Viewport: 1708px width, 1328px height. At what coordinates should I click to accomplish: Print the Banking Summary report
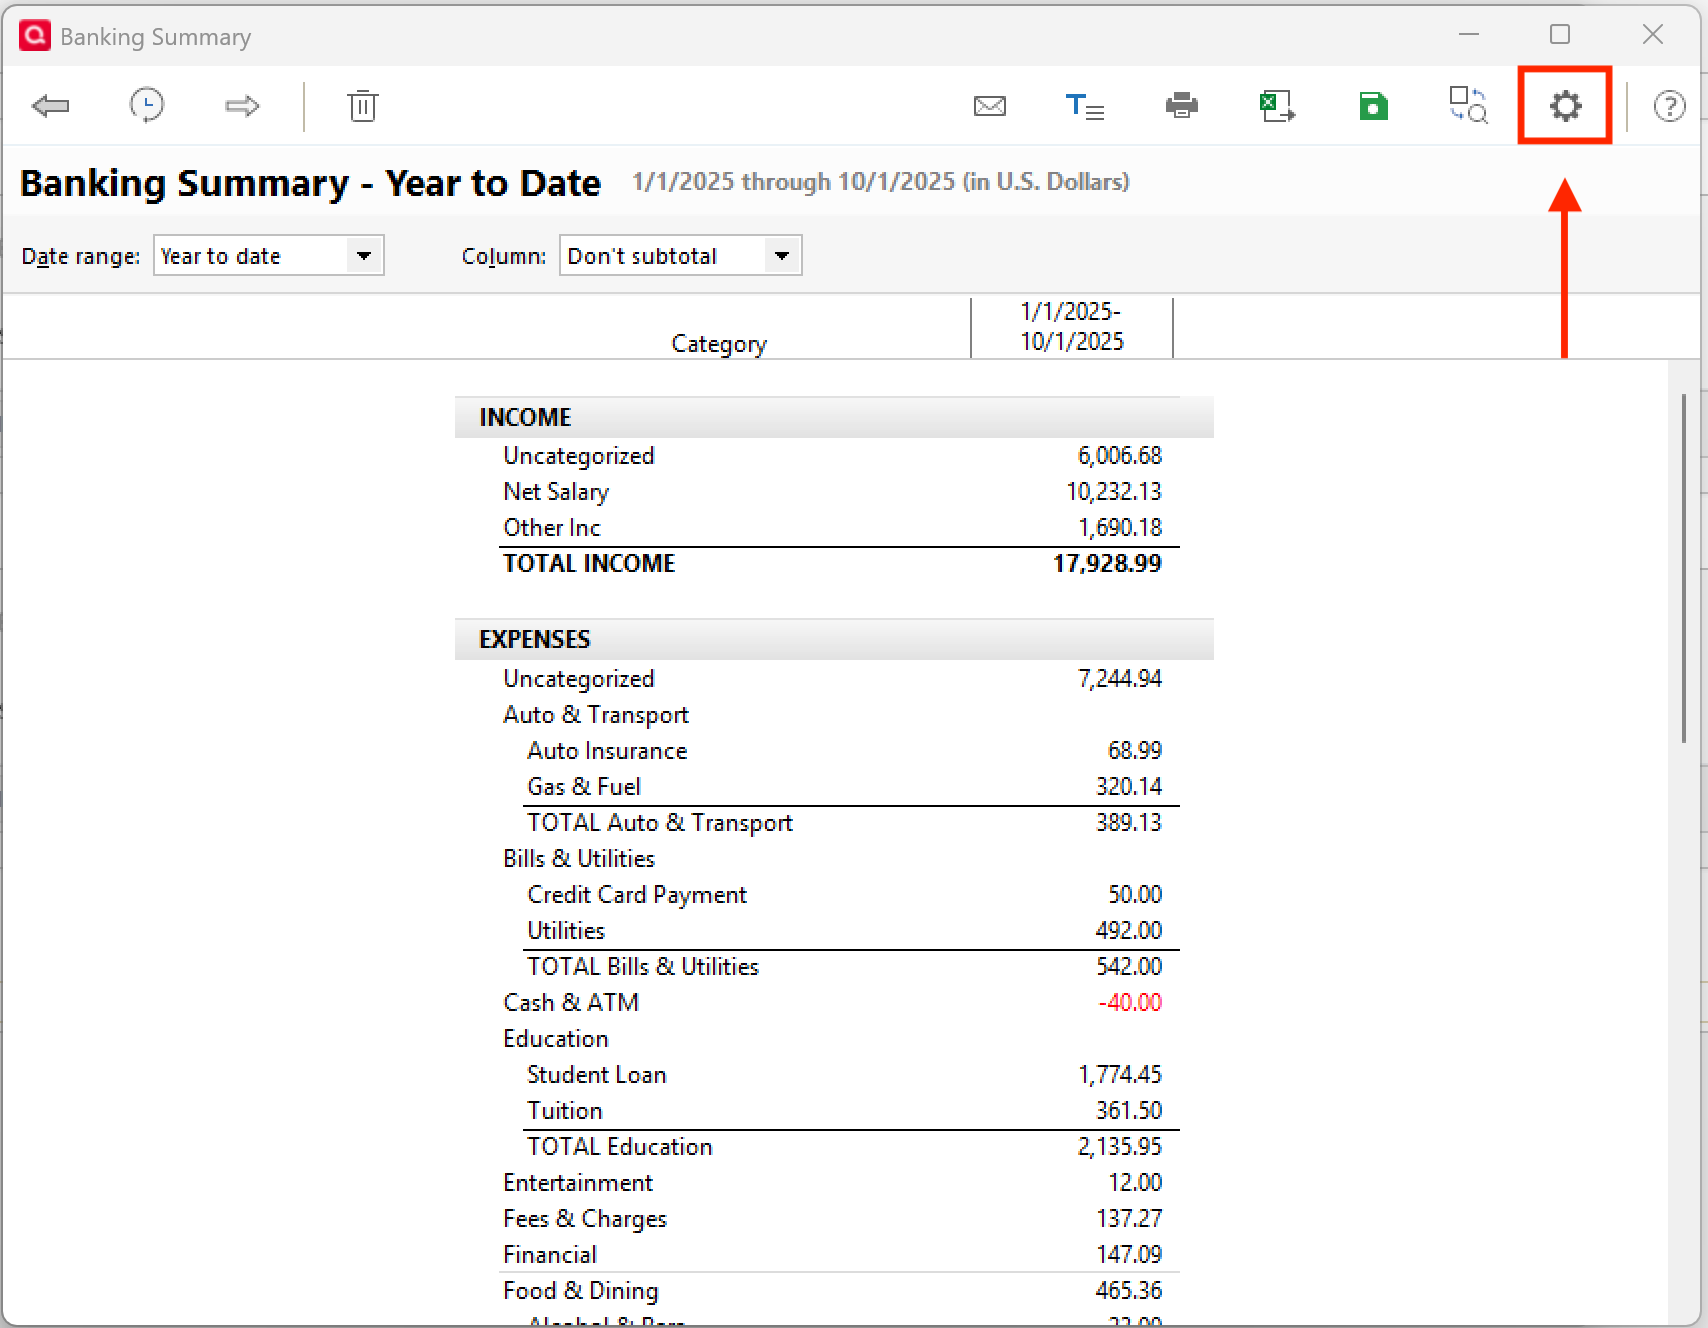pyautogui.click(x=1182, y=106)
